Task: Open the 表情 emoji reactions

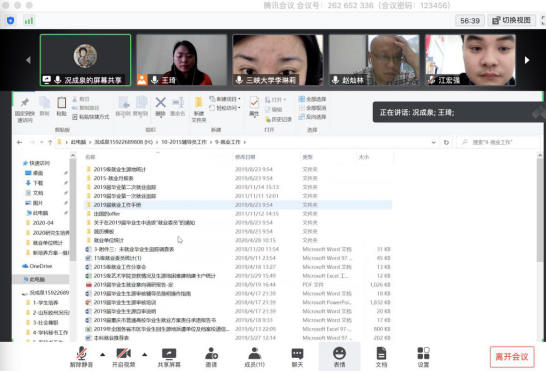Action: click(340, 357)
